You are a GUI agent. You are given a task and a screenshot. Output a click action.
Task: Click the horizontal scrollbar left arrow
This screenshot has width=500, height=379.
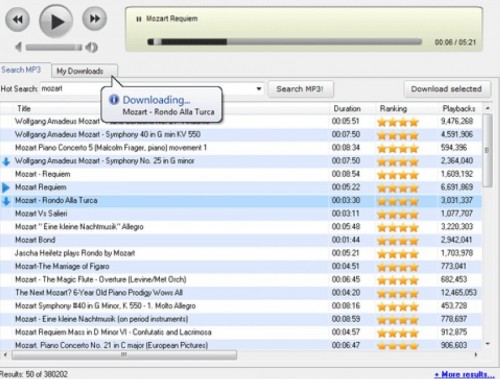click(x=5, y=355)
